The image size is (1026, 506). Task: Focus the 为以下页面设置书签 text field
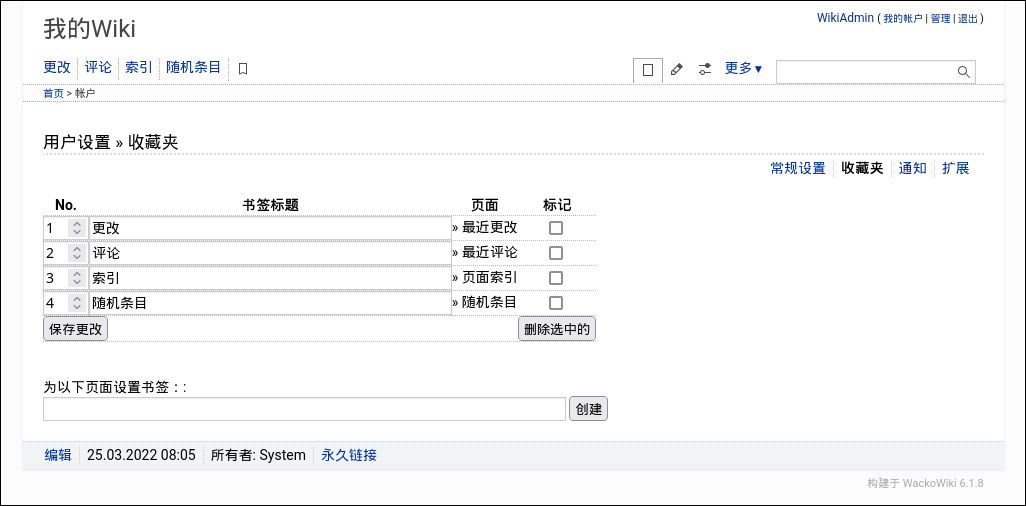click(304, 409)
